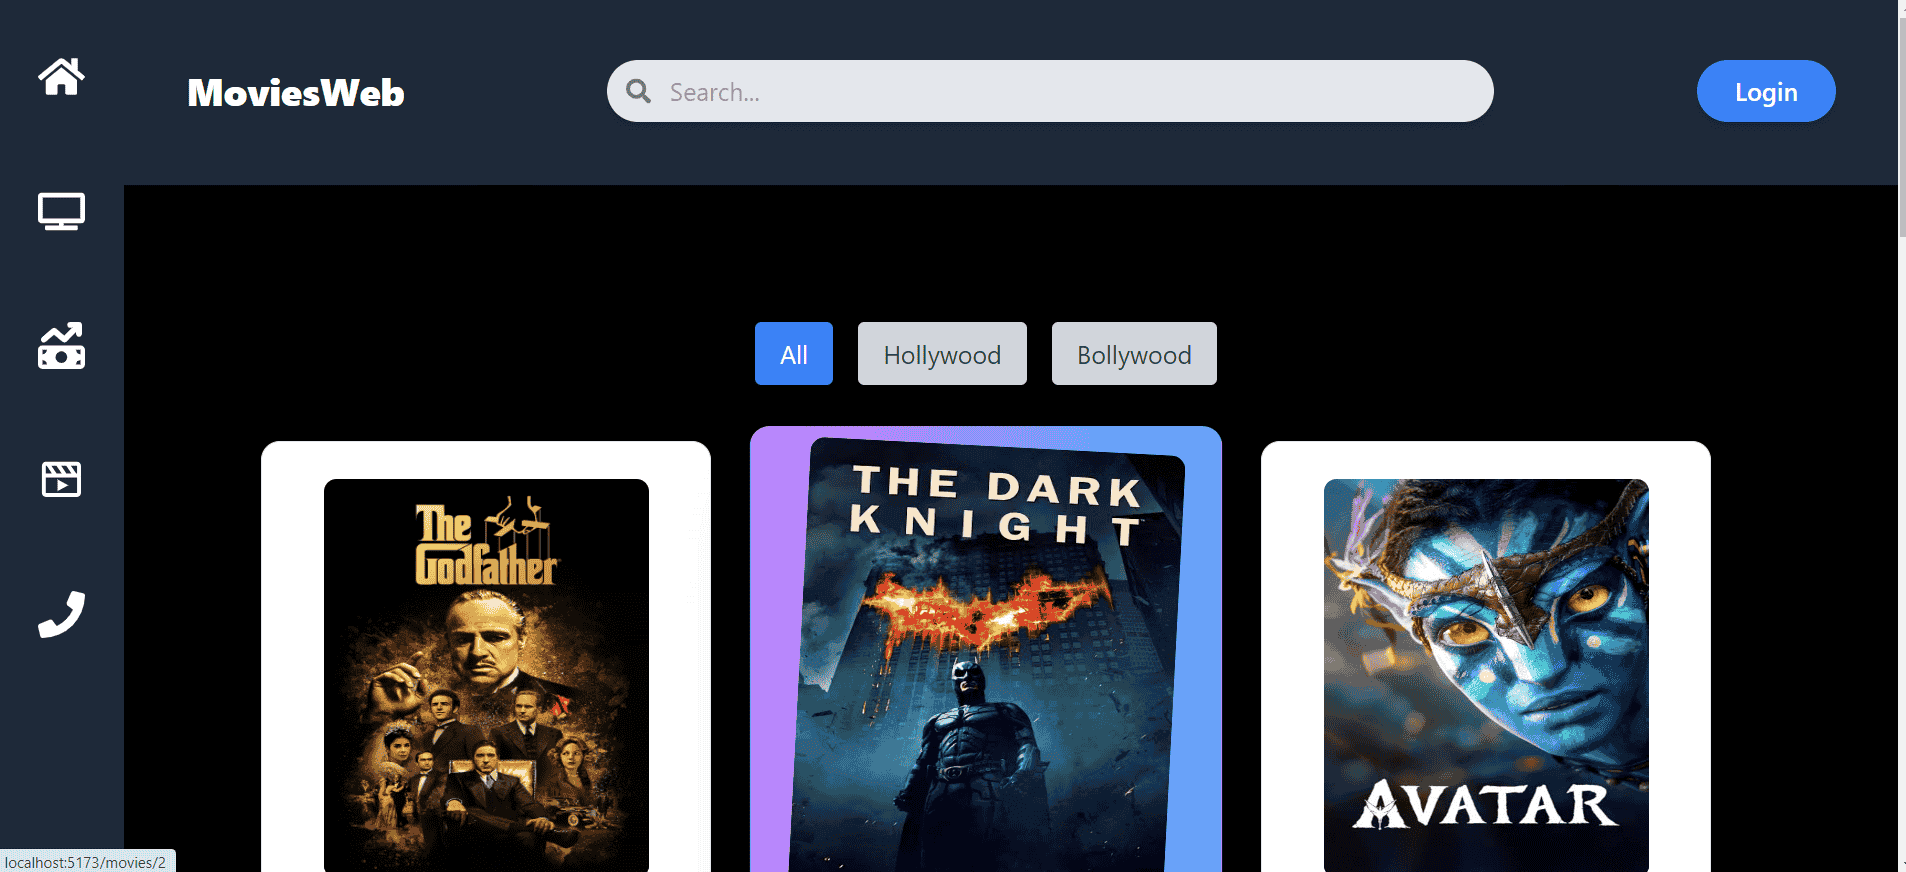Select the All filter tab

click(x=794, y=354)
